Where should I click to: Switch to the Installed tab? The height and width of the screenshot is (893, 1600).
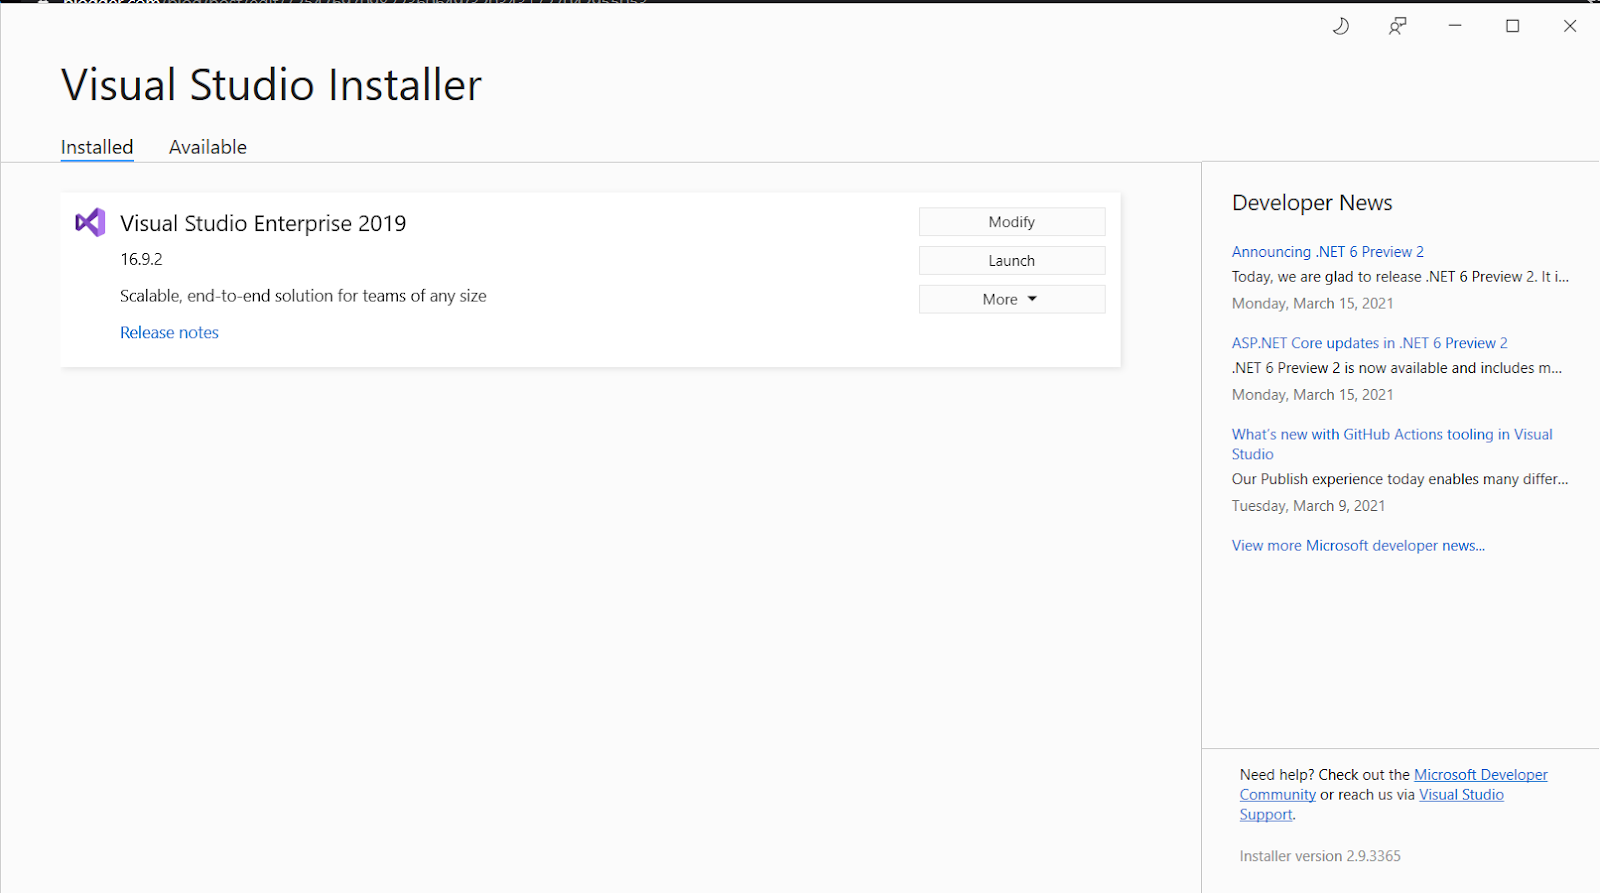click(97, 147)
